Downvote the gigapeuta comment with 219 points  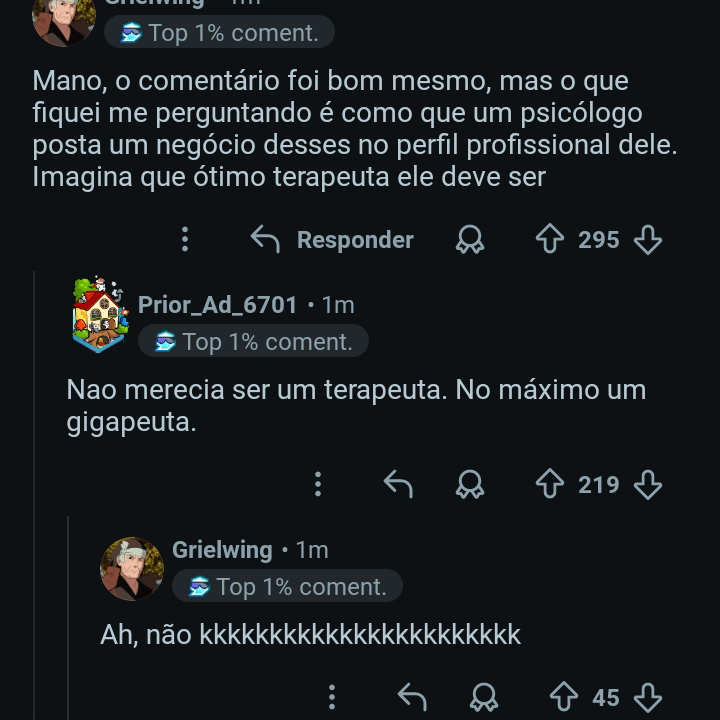[648, 485]
